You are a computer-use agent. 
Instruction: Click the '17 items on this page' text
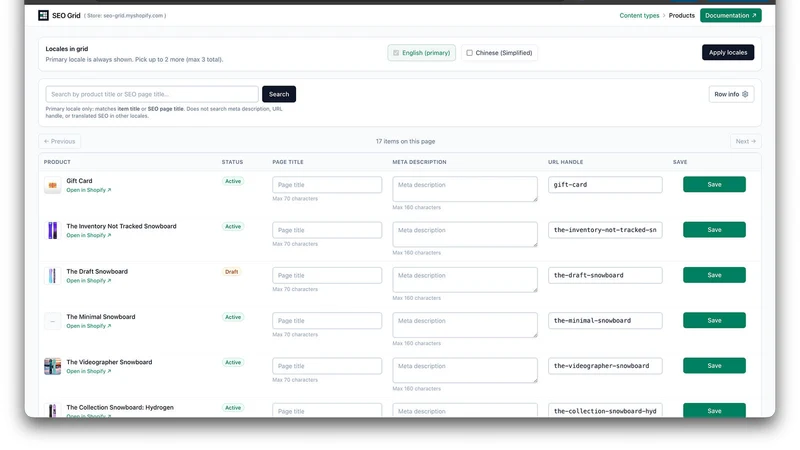tap(406, 141)
